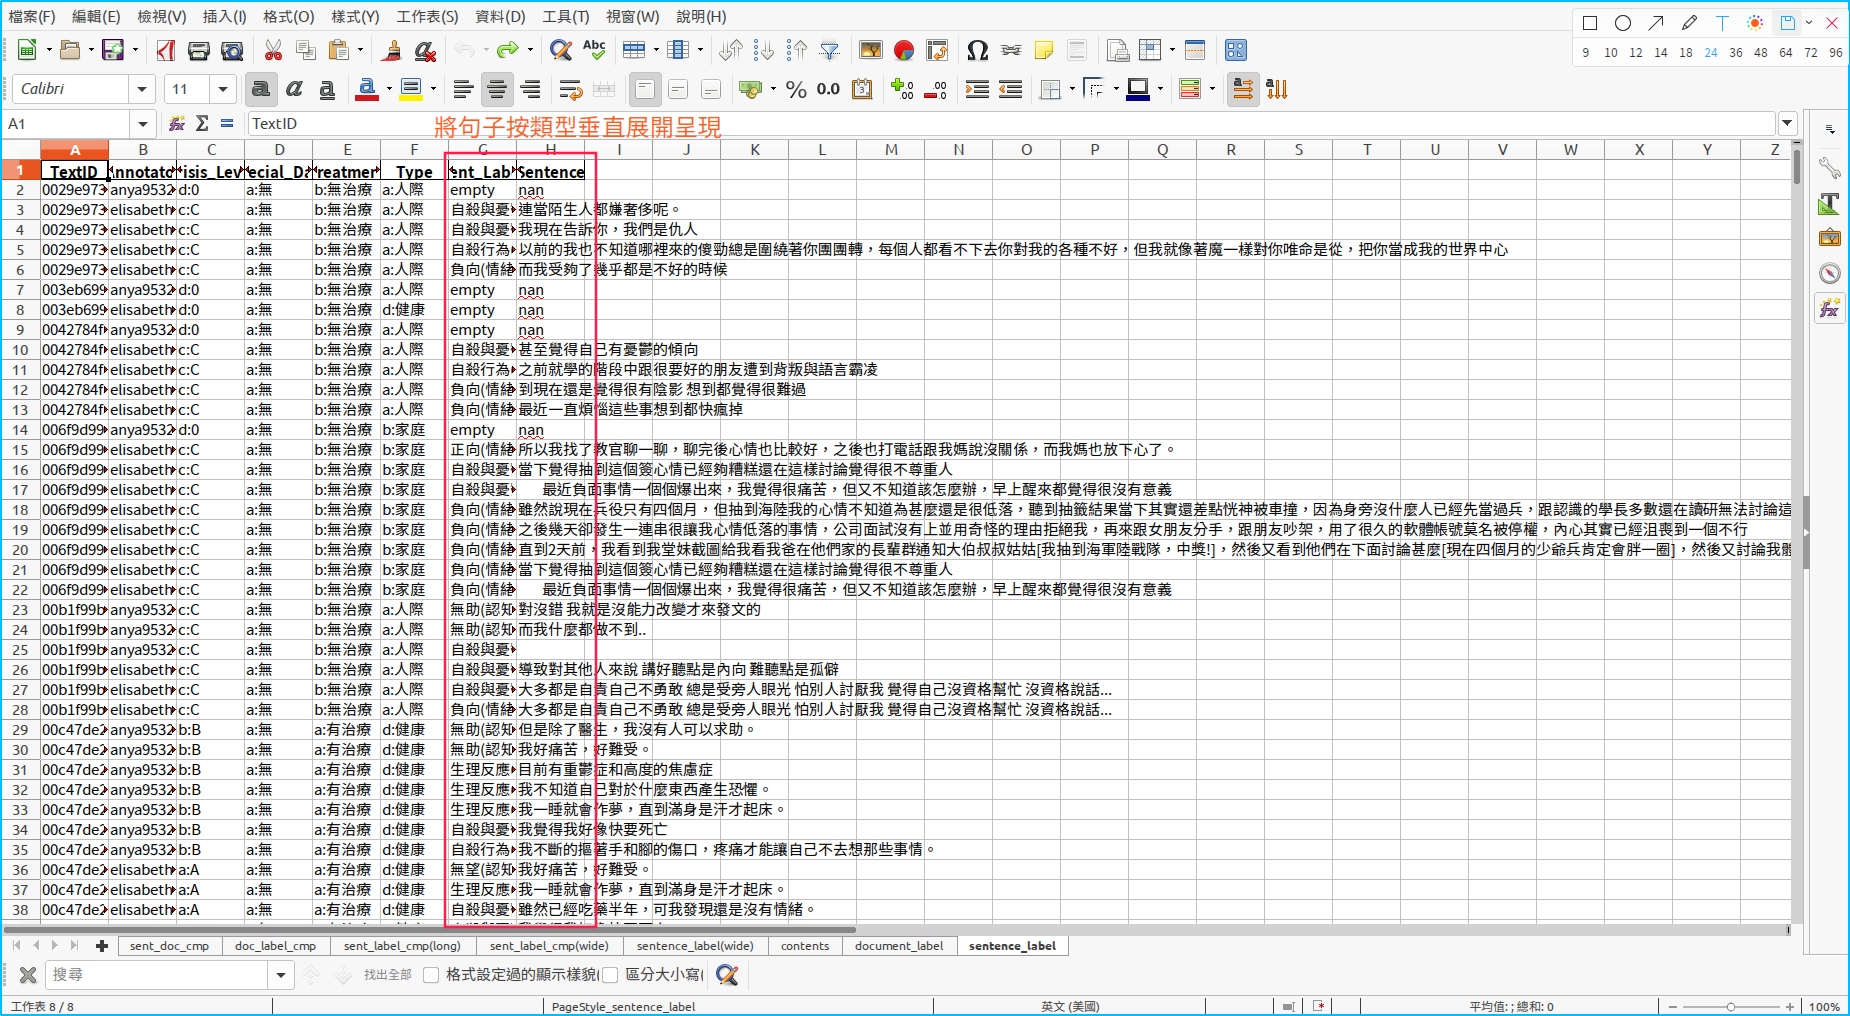Viewport: 1850px width, 1016px height.
Task: Open Find and Replace in top toolbar
Action: tap(561, 50)
